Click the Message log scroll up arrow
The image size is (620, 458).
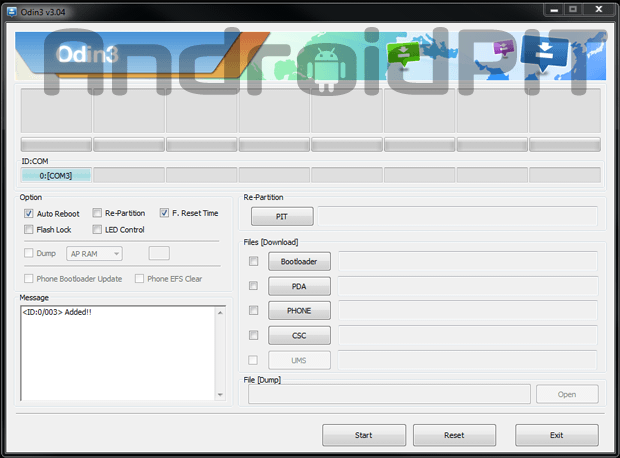tap(220, 312)
